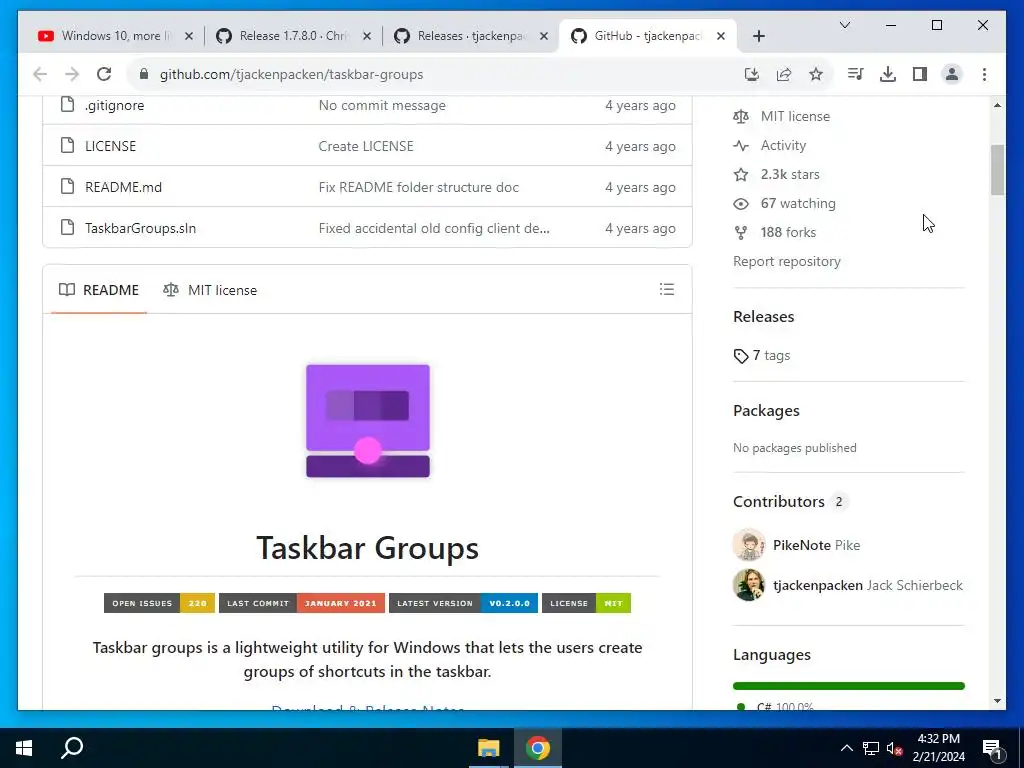Open the notification center icon

tap(993, 748)
